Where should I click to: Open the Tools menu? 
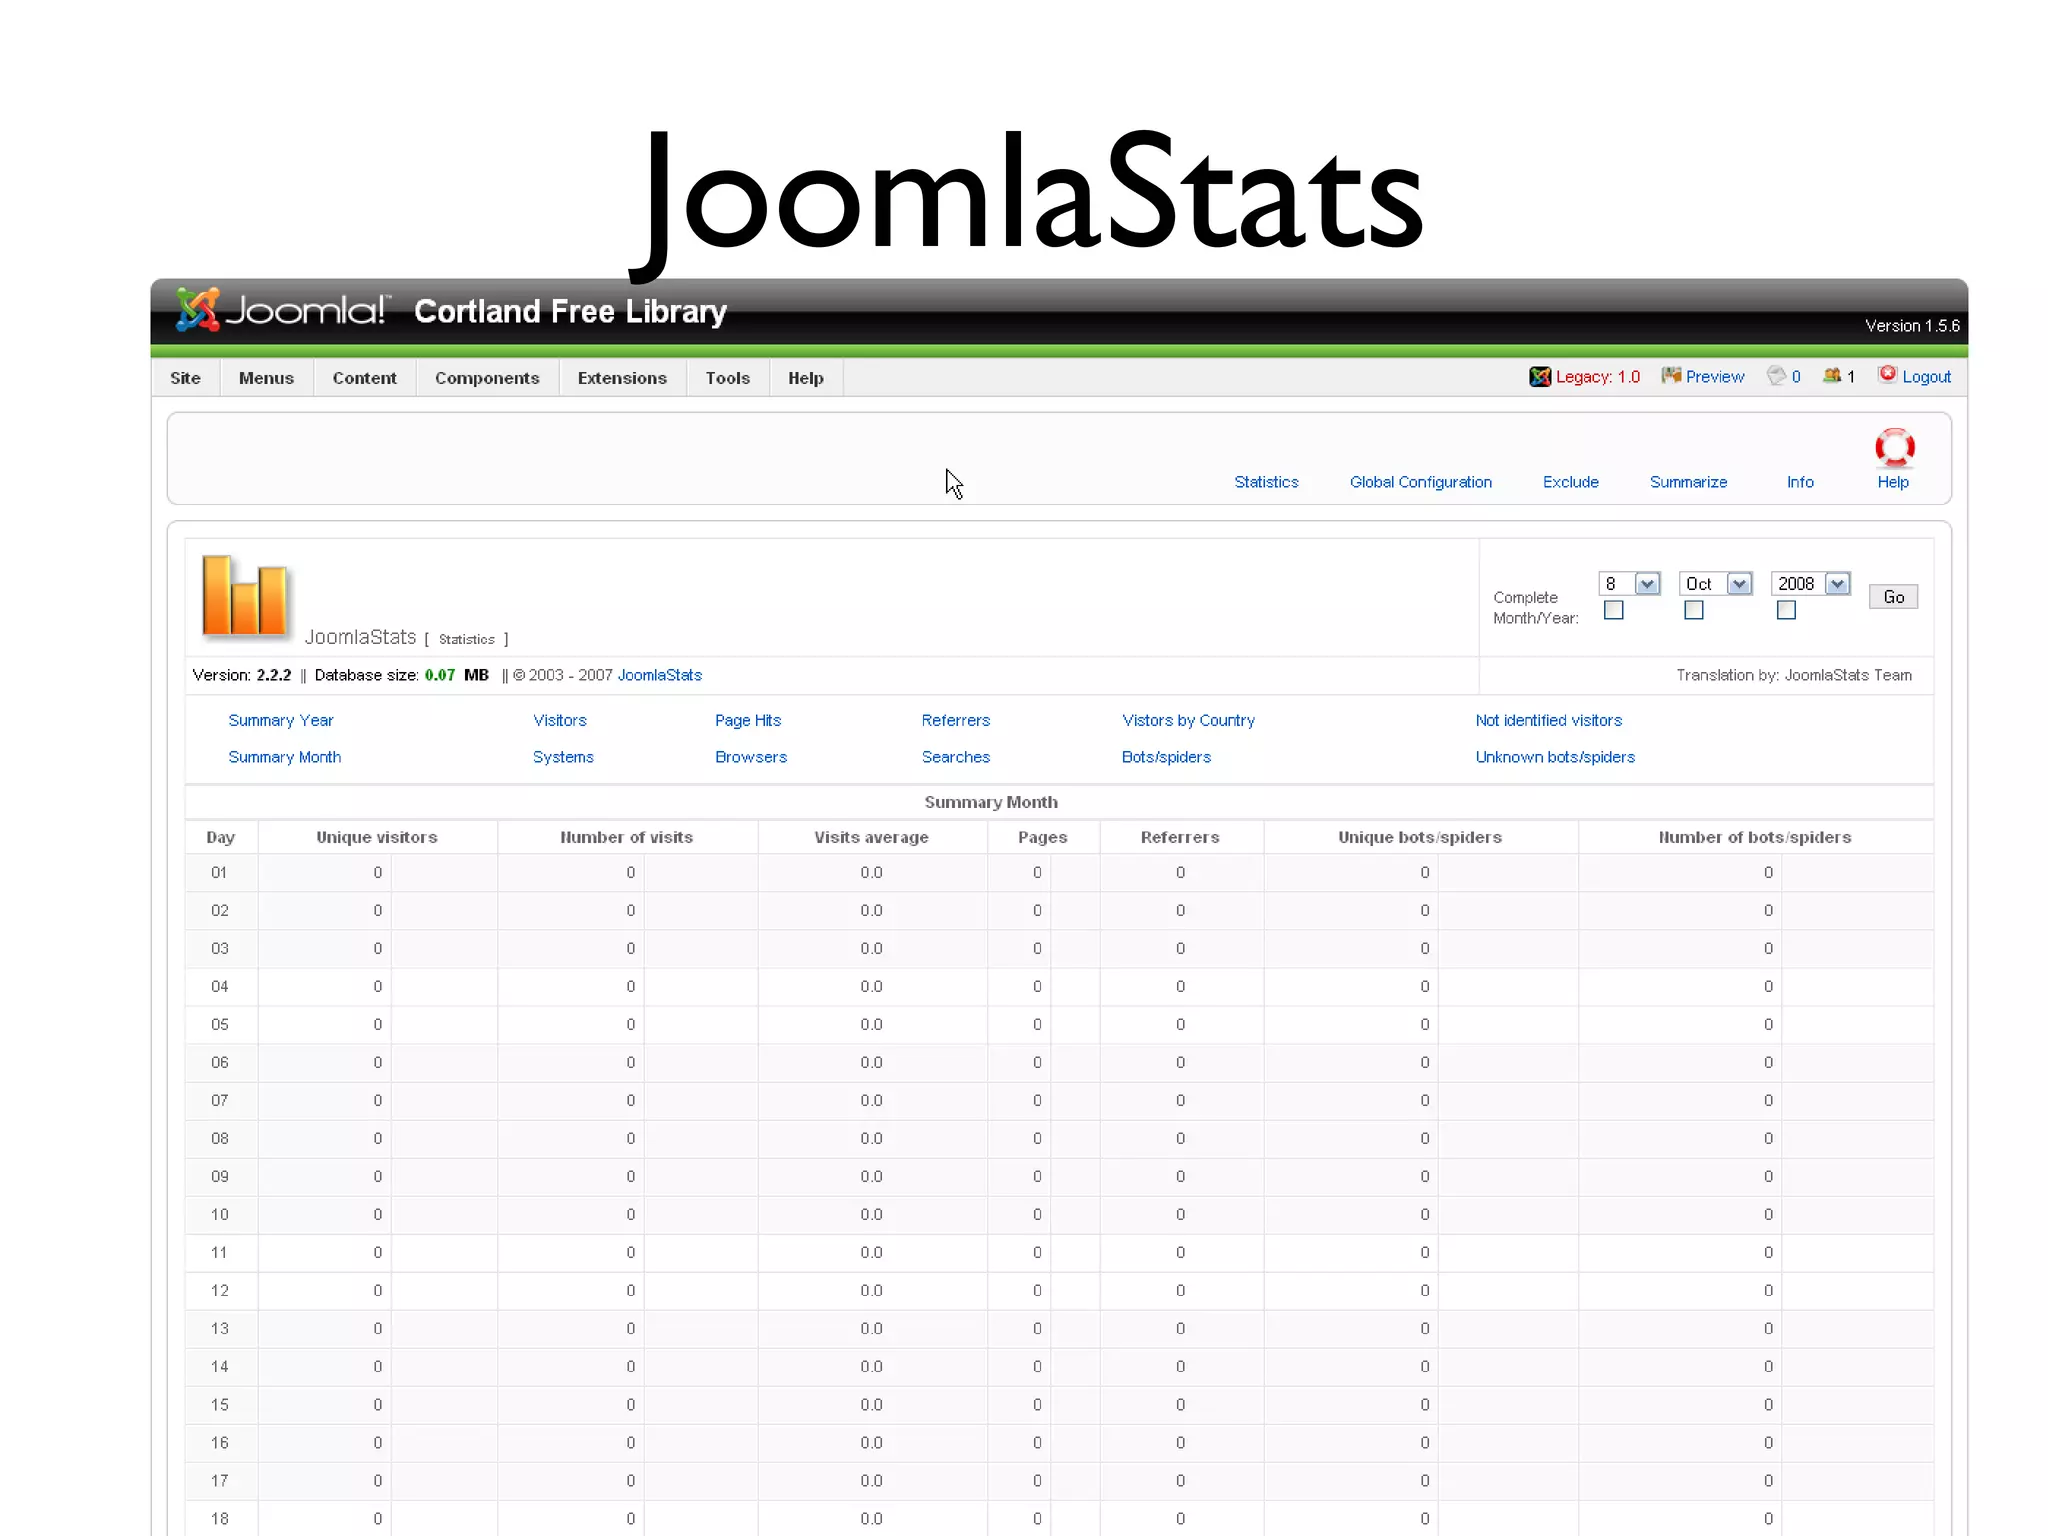click(727, 378)
